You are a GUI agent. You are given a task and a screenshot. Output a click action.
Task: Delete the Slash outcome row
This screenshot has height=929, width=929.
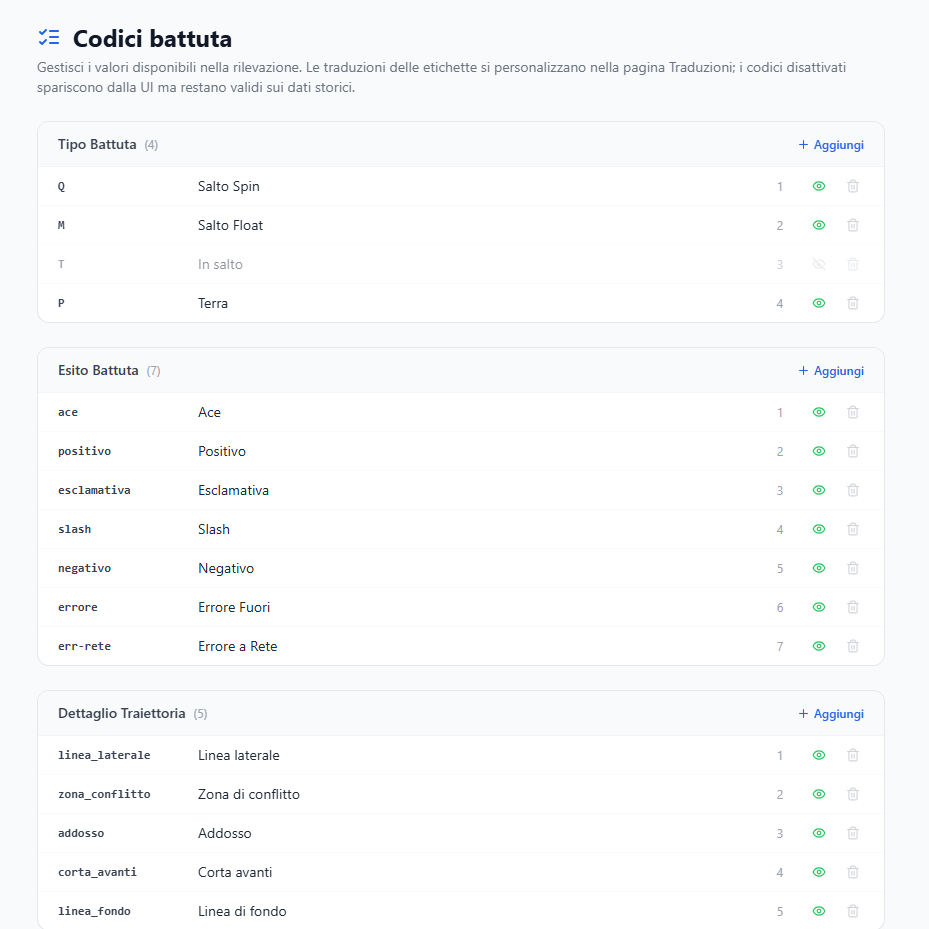[x=853, y=530]
